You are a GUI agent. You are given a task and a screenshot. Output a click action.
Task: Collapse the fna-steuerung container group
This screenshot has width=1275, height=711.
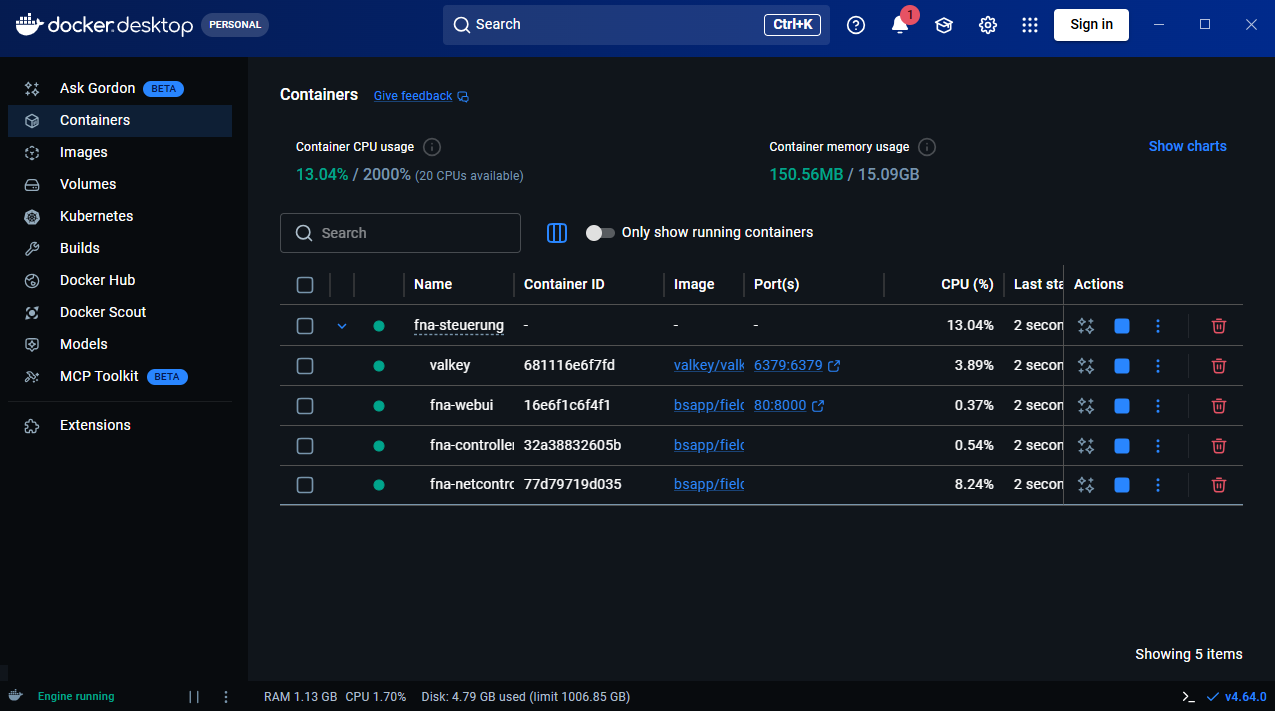point(342,326)
